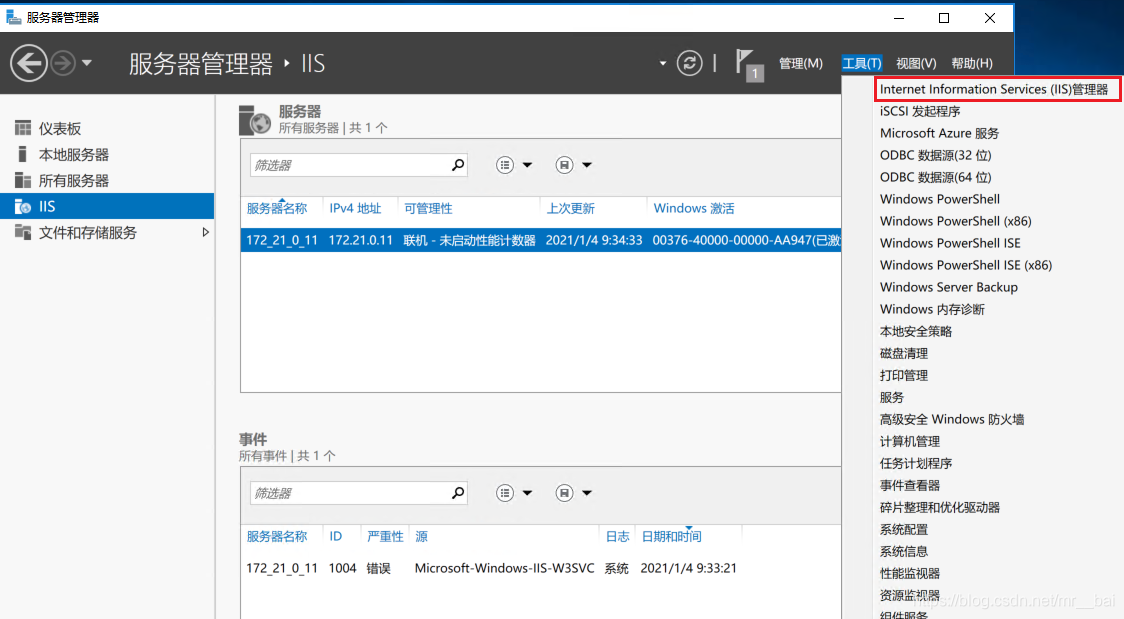Open ODBC 数据源(32 位)

[935, 155]
